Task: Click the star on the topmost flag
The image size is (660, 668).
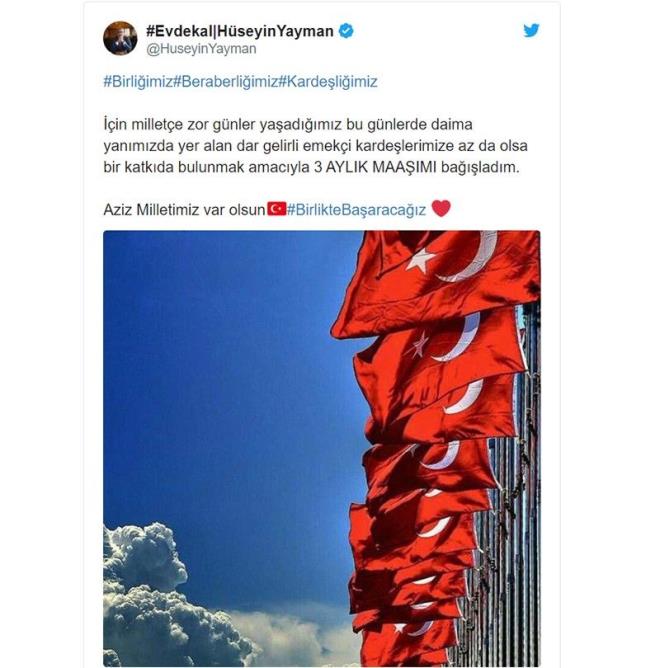Action: pyautogui.click(x=420, y=260)
